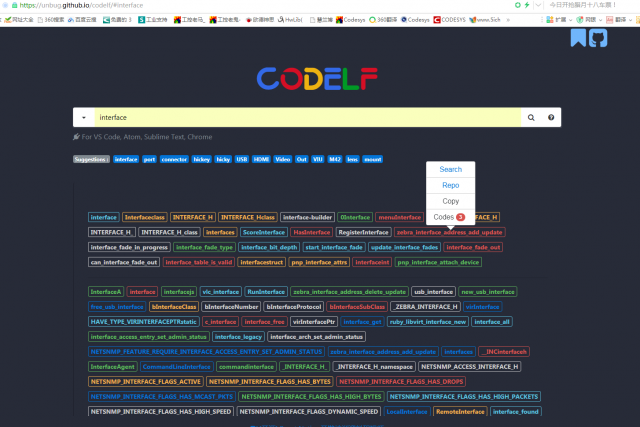Click the 'interface-builder' variable tag
The height and width of the screenshot is (427, 640).
tap(307, 217)
